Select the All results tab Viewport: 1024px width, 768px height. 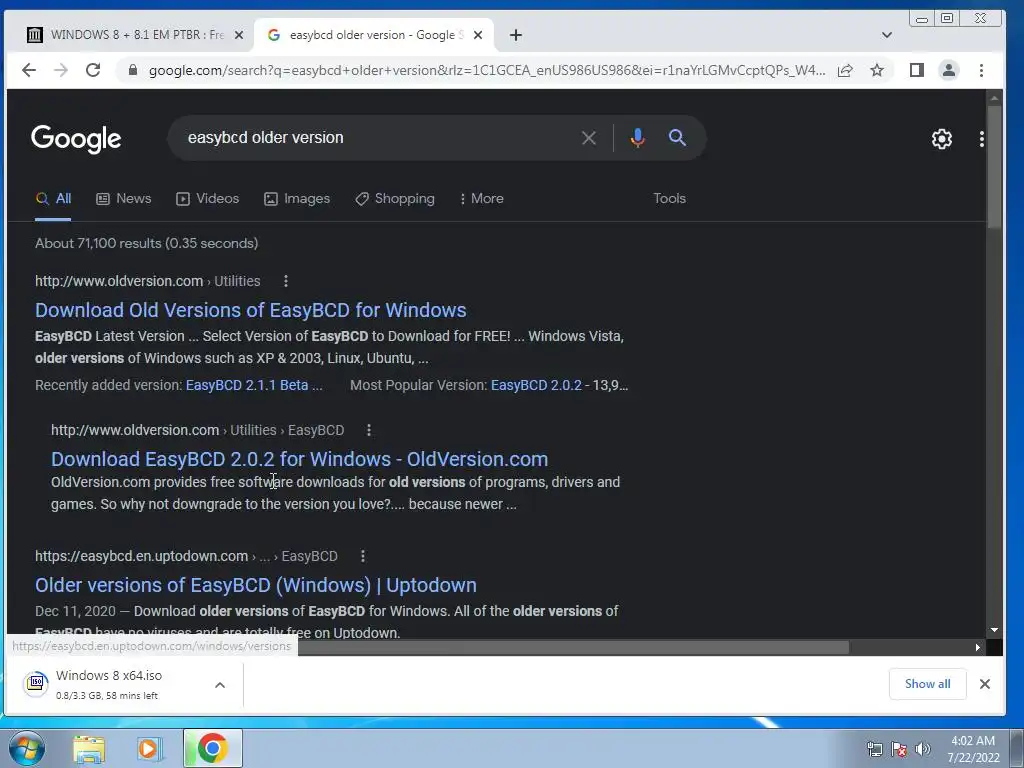click(53, 199)
